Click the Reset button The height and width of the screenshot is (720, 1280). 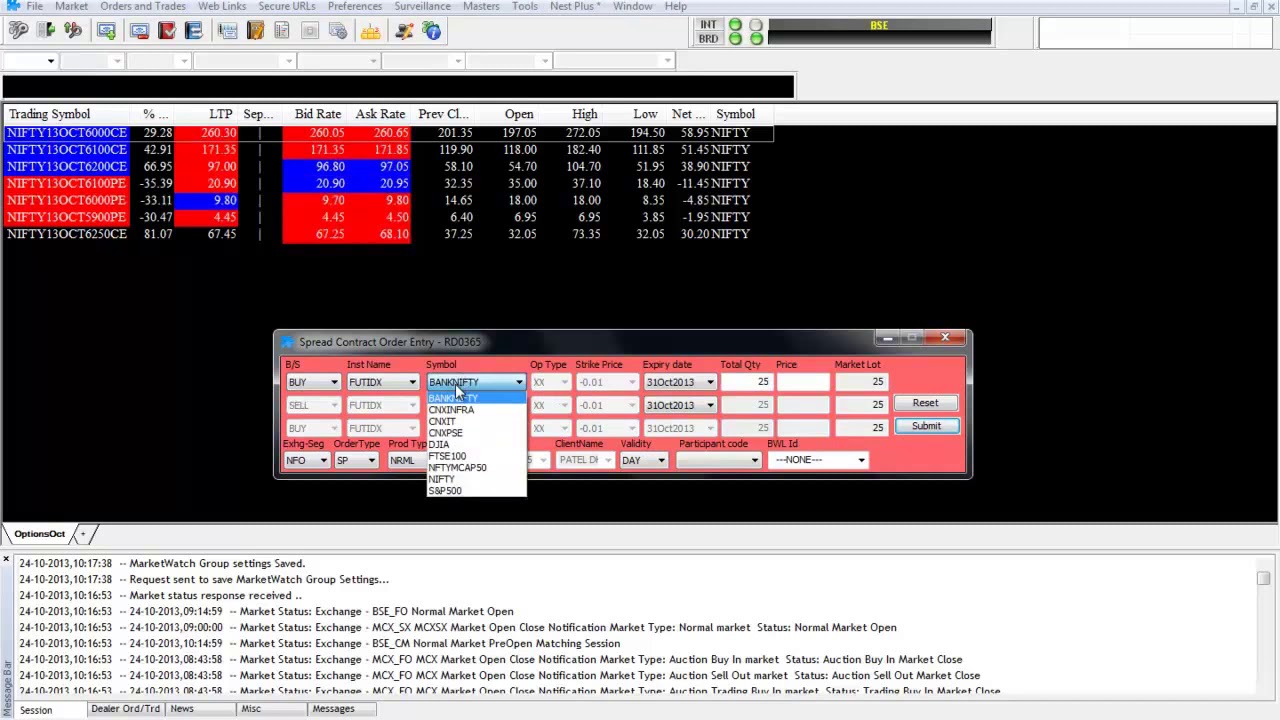[925, 403]
